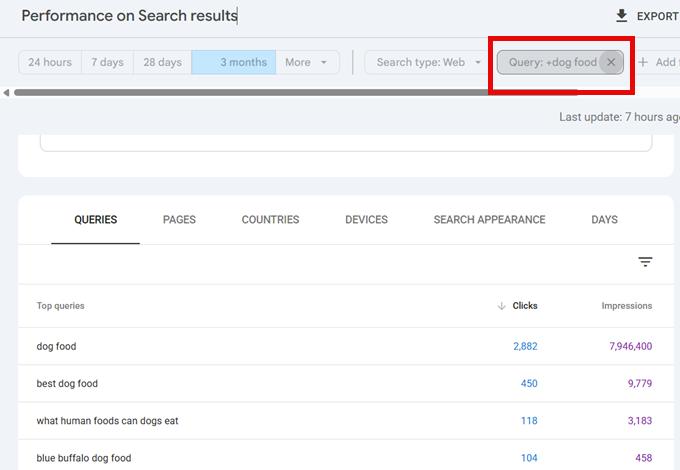Click the 118 clicks value
The image size is (680, 470).
529,421
